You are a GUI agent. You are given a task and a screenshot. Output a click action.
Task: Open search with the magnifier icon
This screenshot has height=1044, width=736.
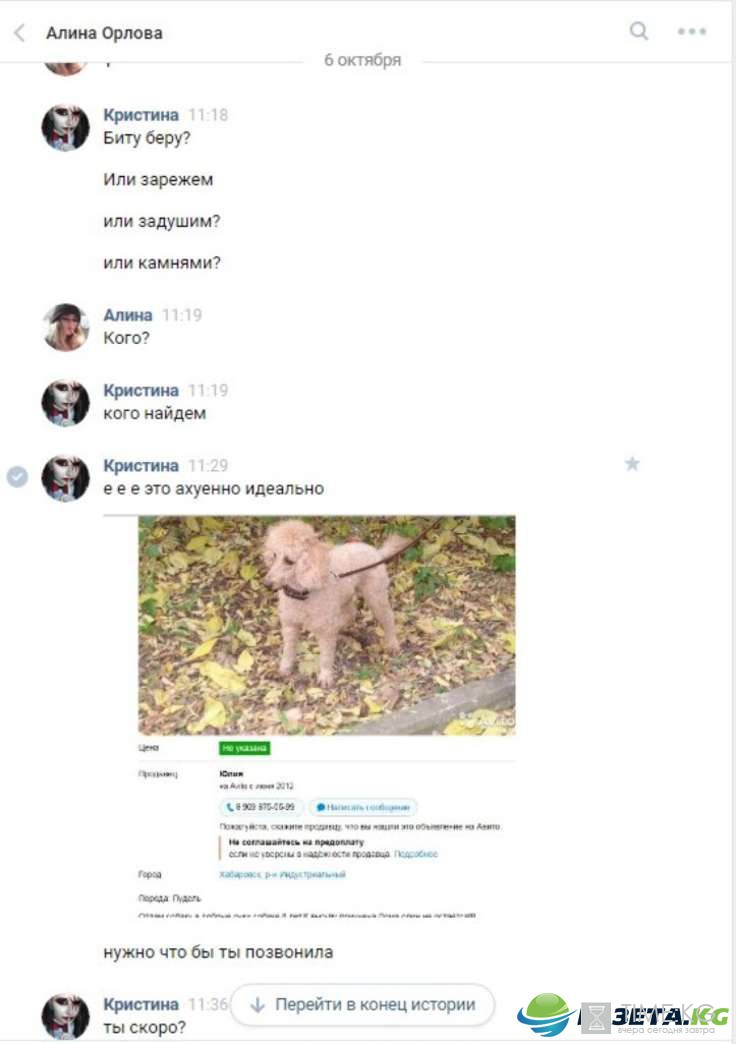(639, 31)
